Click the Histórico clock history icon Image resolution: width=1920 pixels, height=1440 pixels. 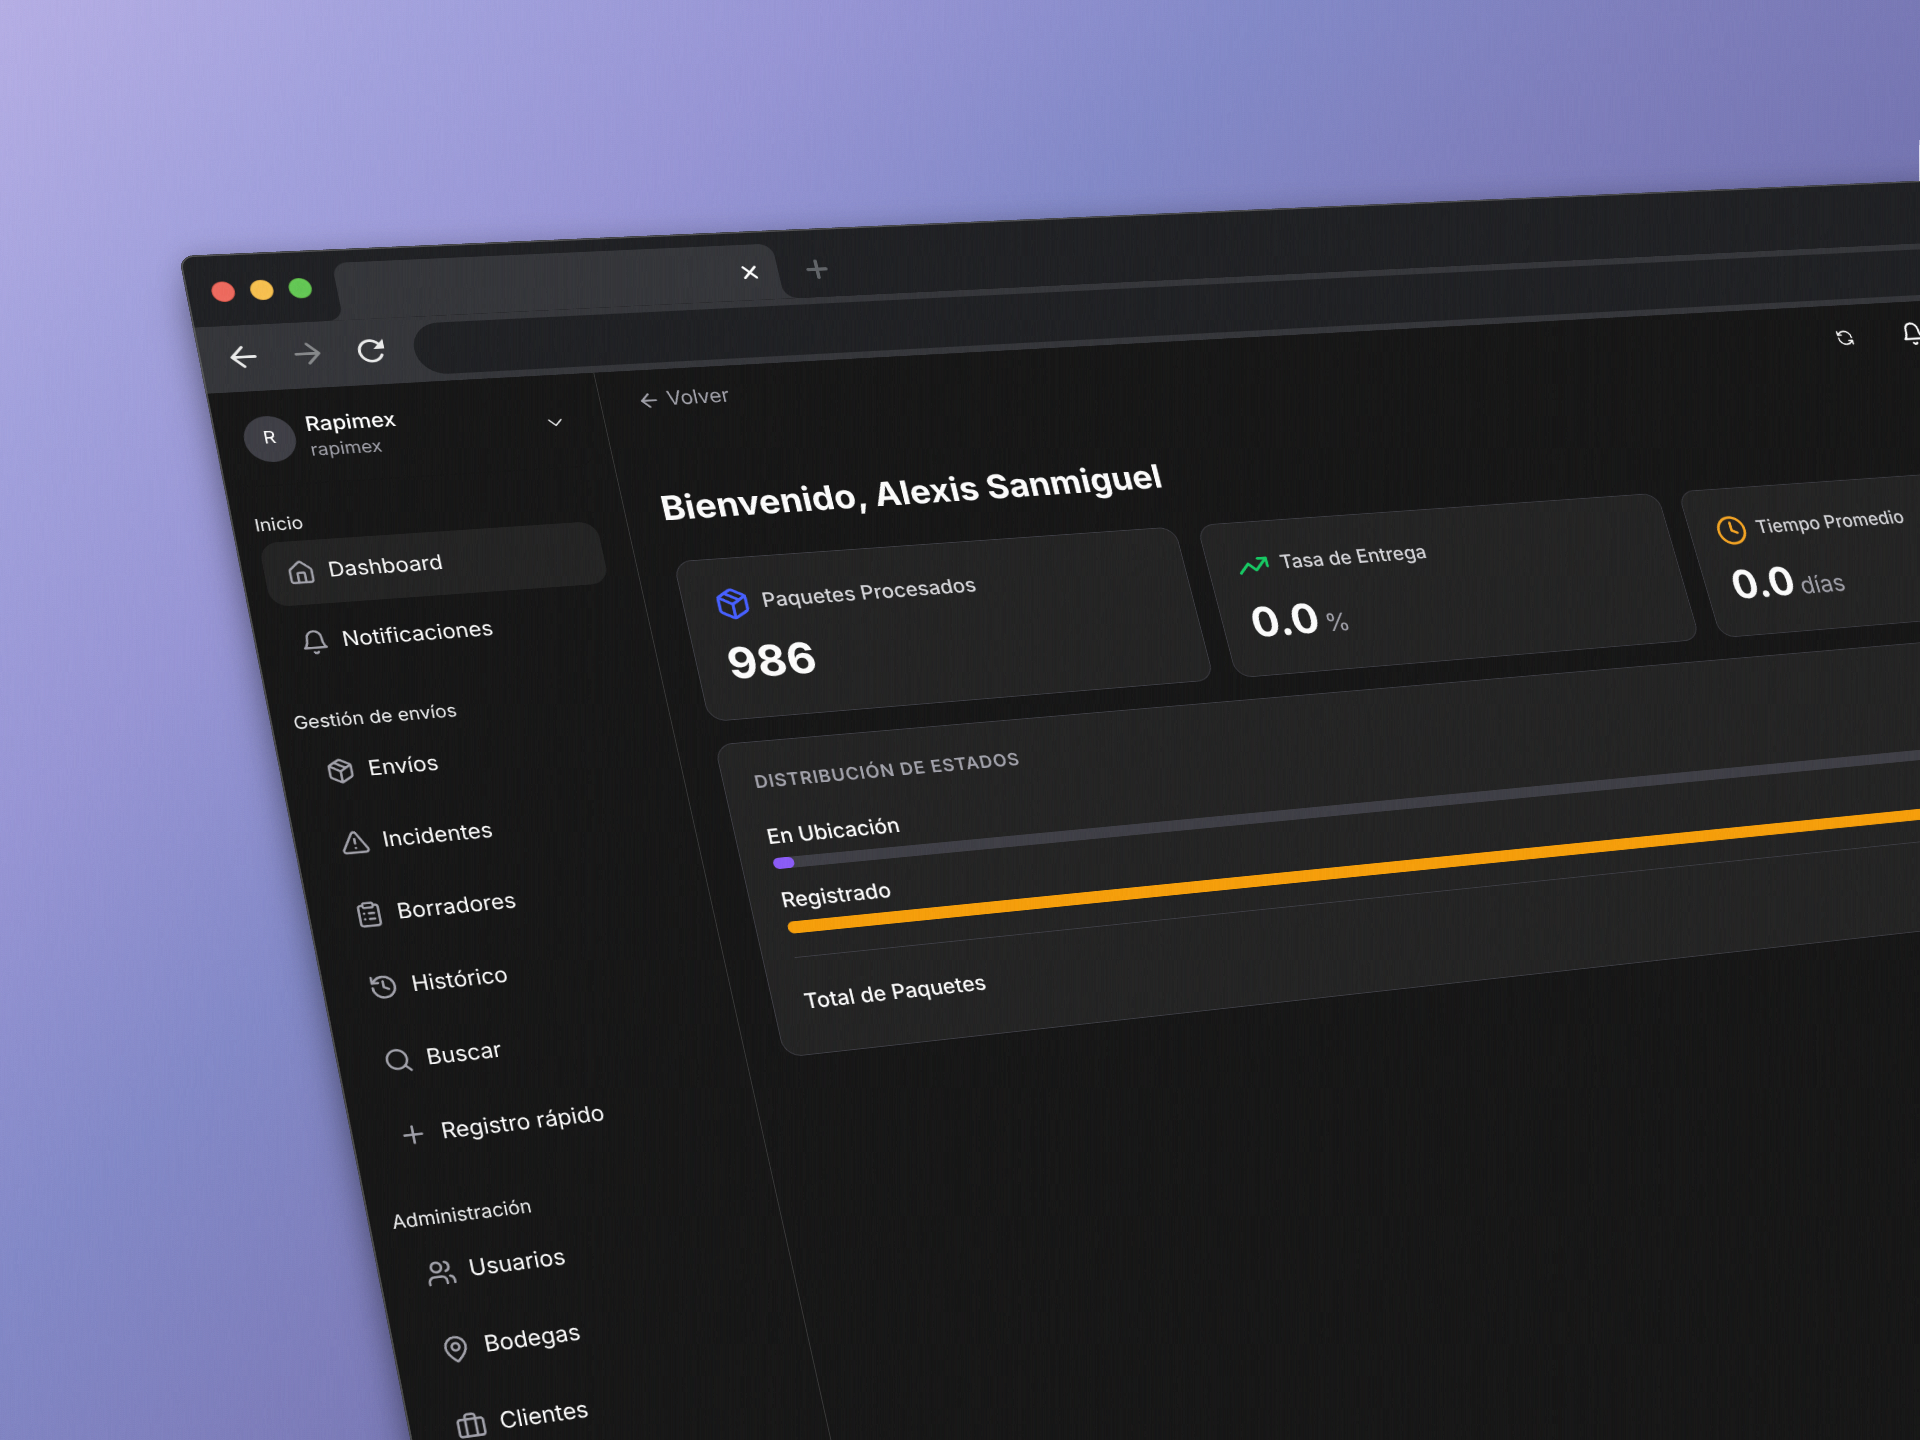click(384, 987)
